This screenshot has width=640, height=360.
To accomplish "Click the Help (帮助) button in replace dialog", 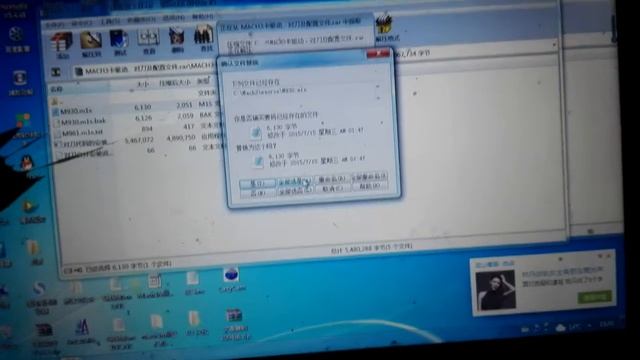I will (x=369, y=187).
